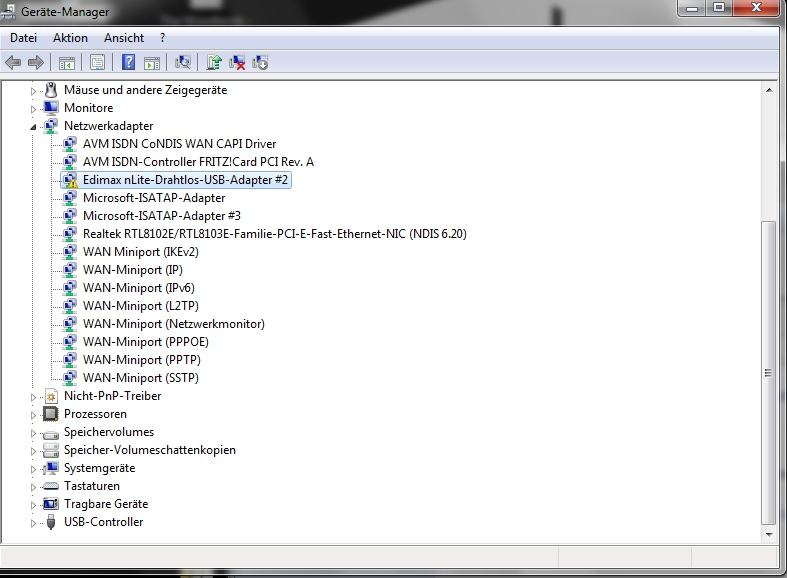Expand the Monitore node
787x578 pixels.
tap(33, 109)
